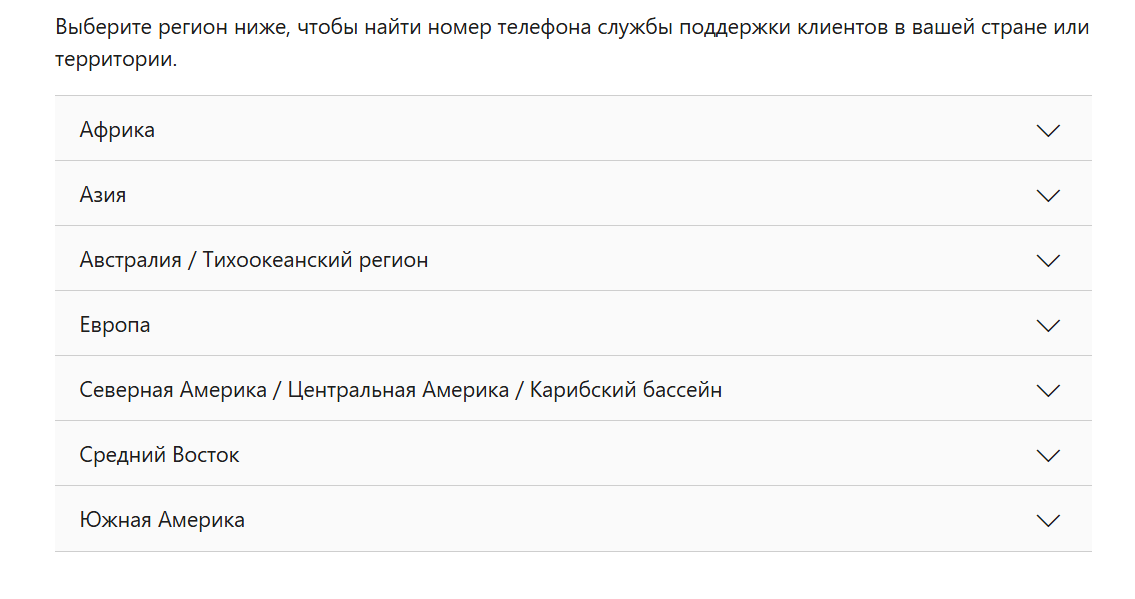Click the Африка downward chevron icon
The height and width of the screenshot is (599, 1135).
(1047, 130)
